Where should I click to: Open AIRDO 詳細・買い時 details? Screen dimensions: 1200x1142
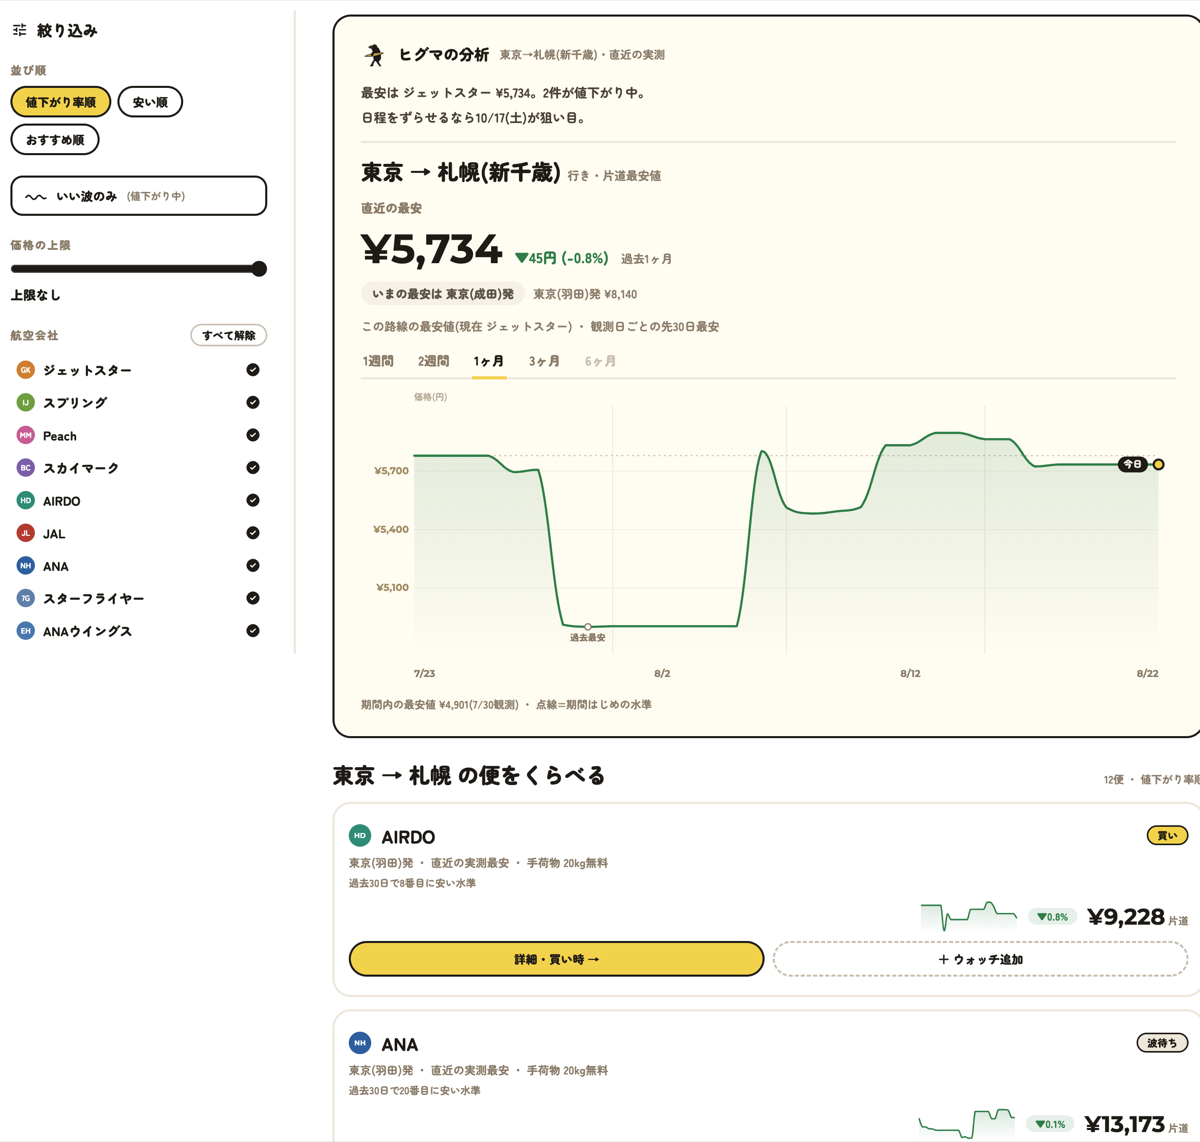click(556, 959)
